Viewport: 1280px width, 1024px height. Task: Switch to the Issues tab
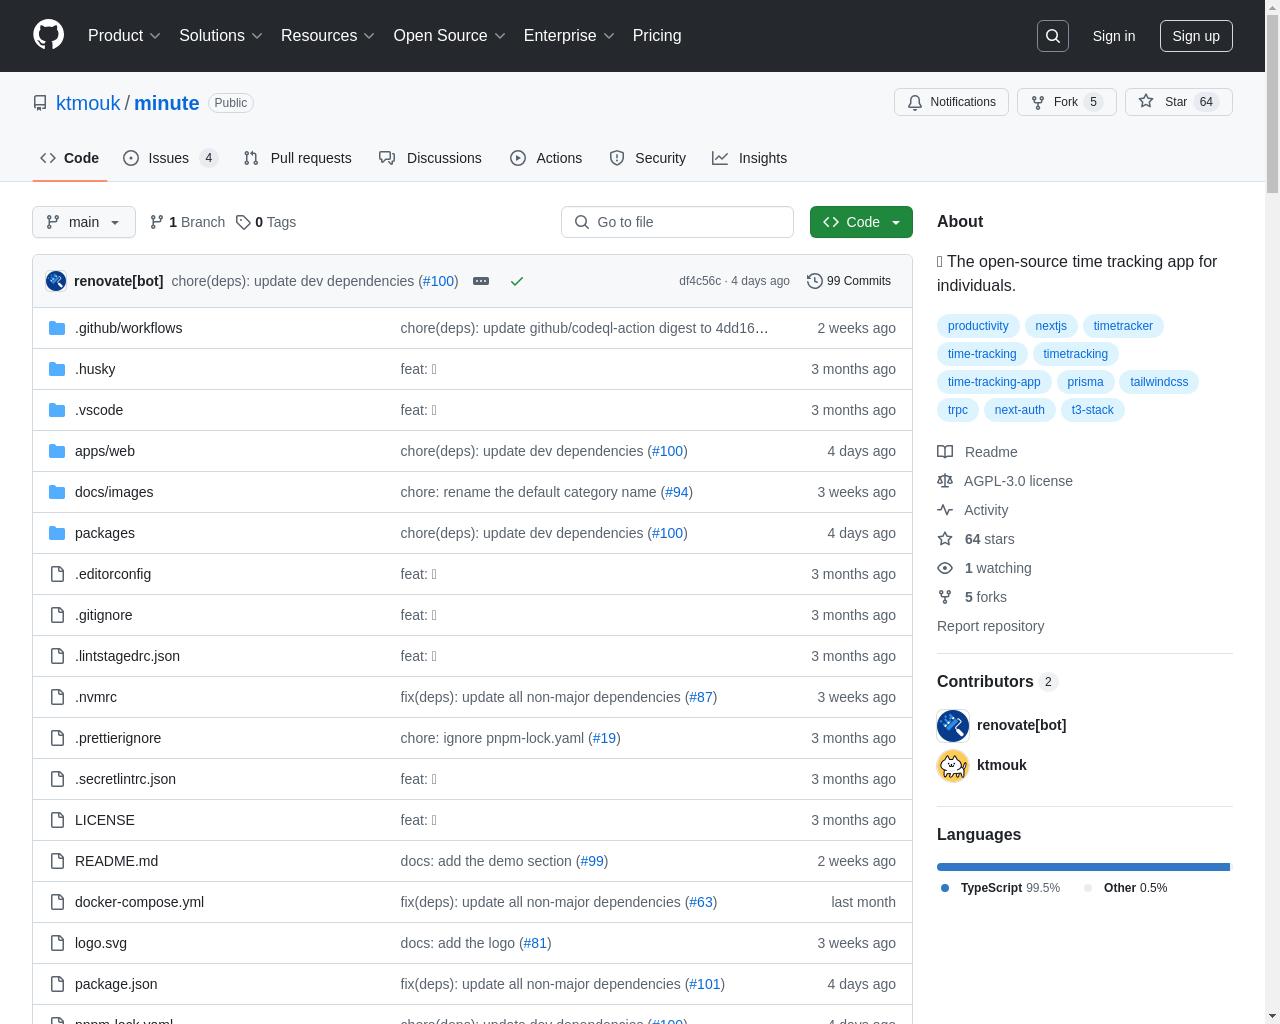coord(170,158)
